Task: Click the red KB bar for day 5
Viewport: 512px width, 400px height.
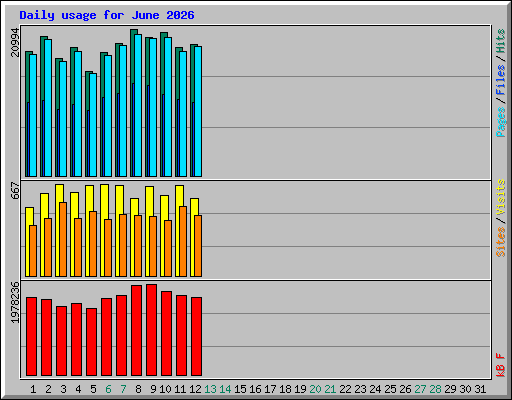Action: coord(91,342)
